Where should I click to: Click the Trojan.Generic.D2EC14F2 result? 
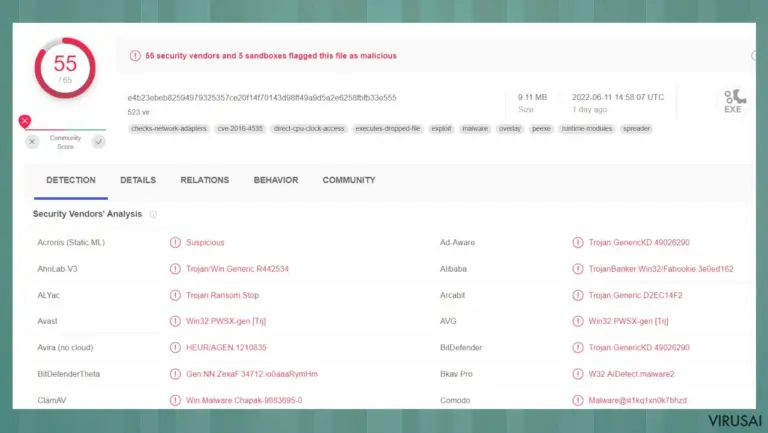[635, 295]
